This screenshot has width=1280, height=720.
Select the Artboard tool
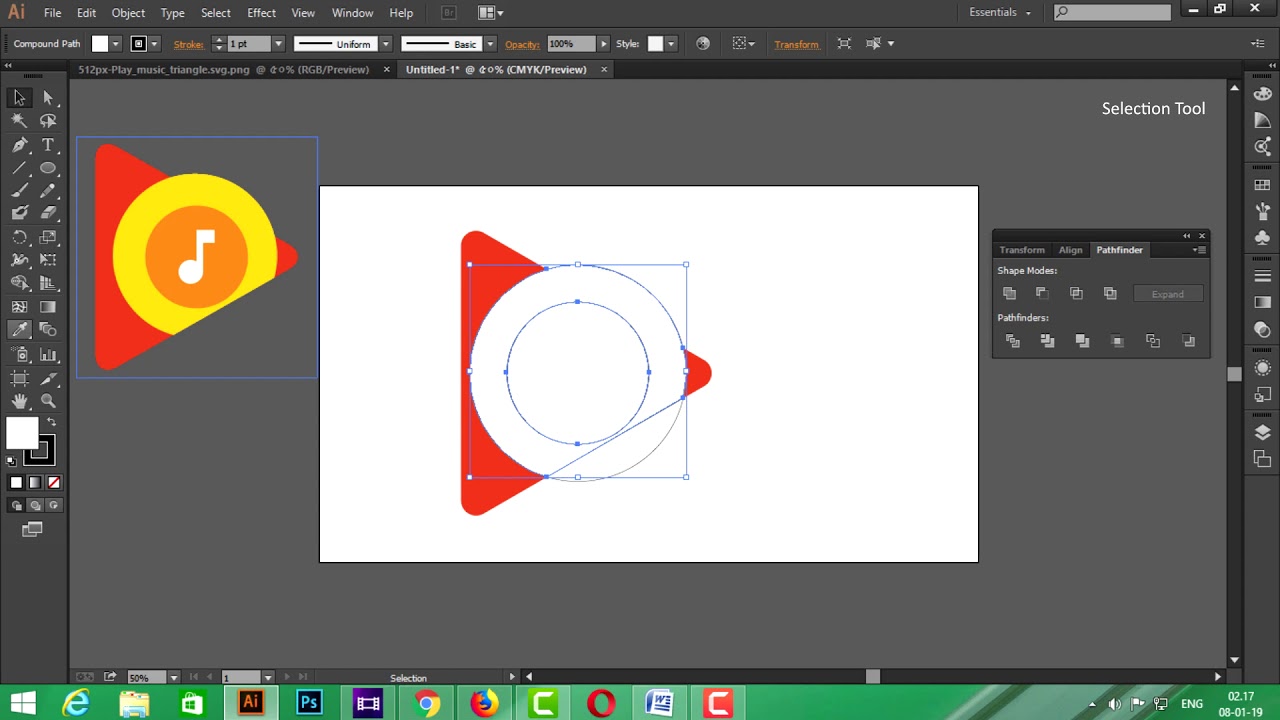click(19, 378)
